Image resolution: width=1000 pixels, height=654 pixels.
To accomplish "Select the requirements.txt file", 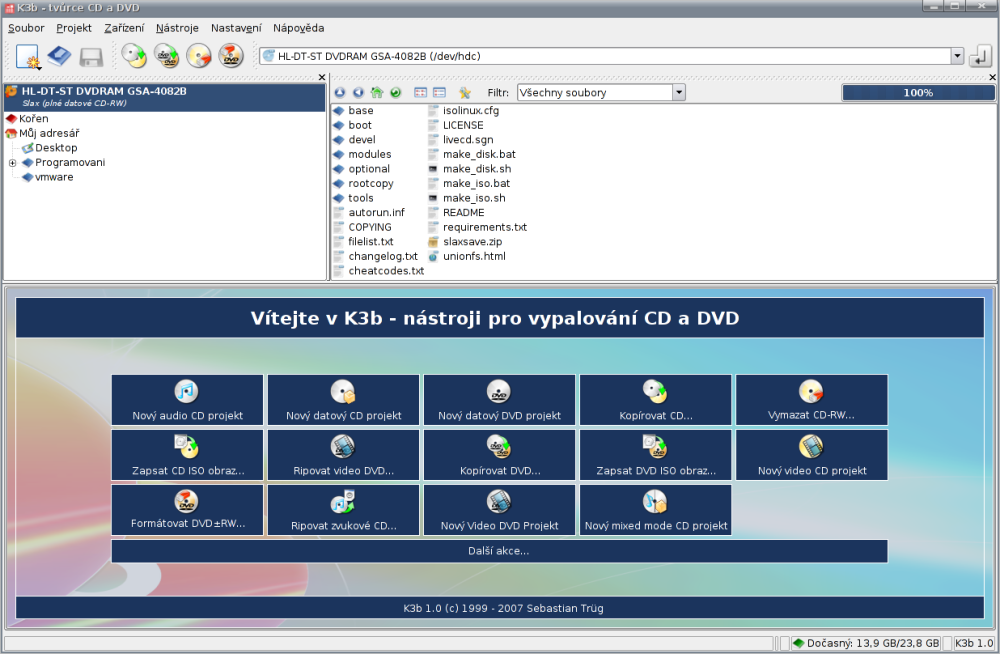I will pyautogui.click(x=478, y=227).
